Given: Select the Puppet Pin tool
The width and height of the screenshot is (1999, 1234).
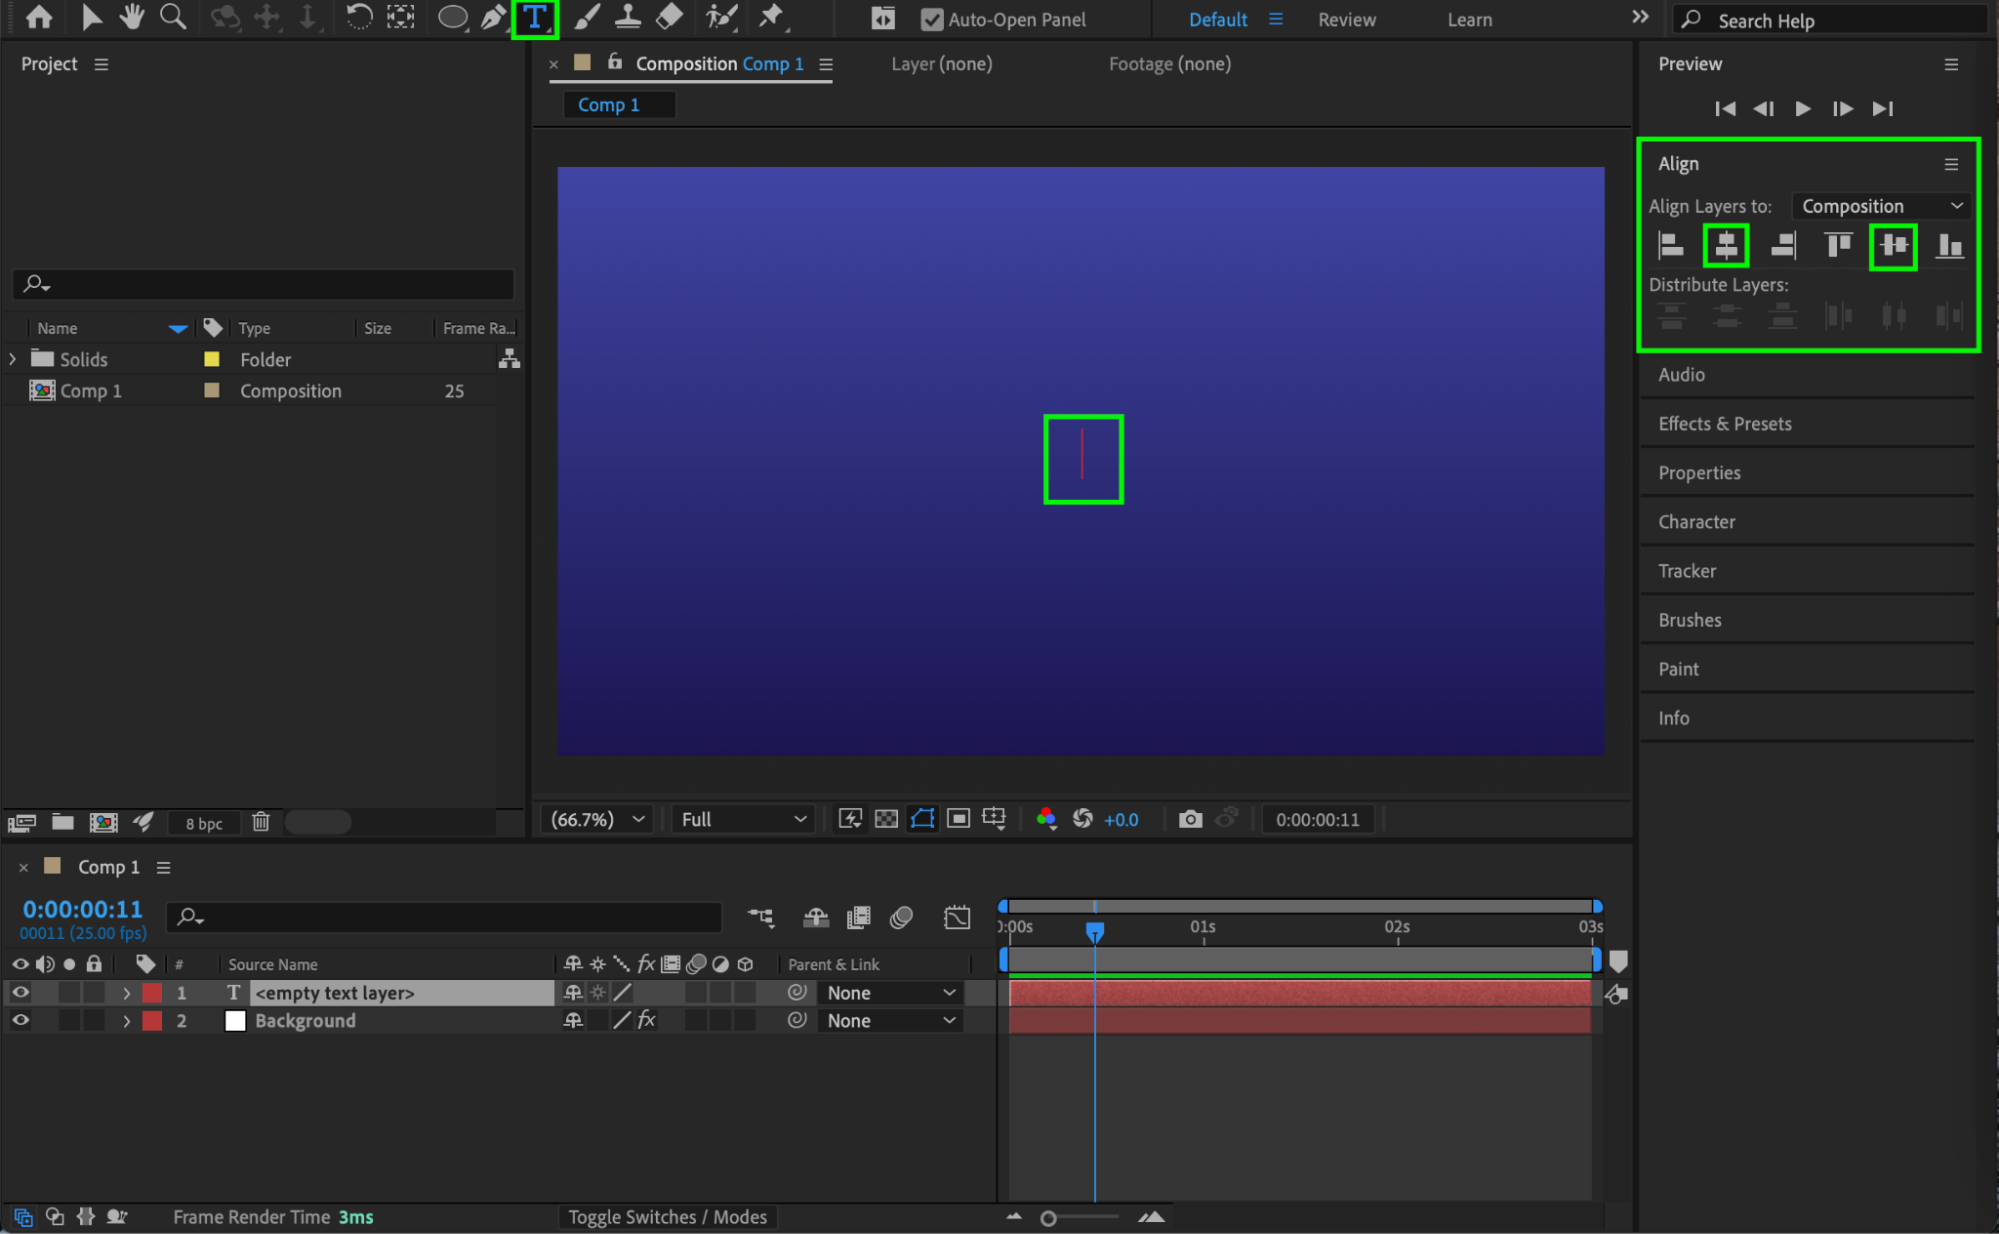Looking at the screenshot, I should click(772, 17).
